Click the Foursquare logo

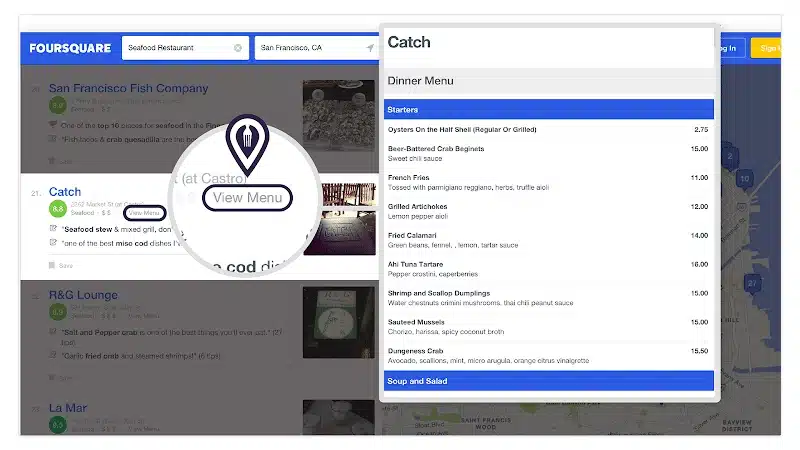tap(68, 48)
